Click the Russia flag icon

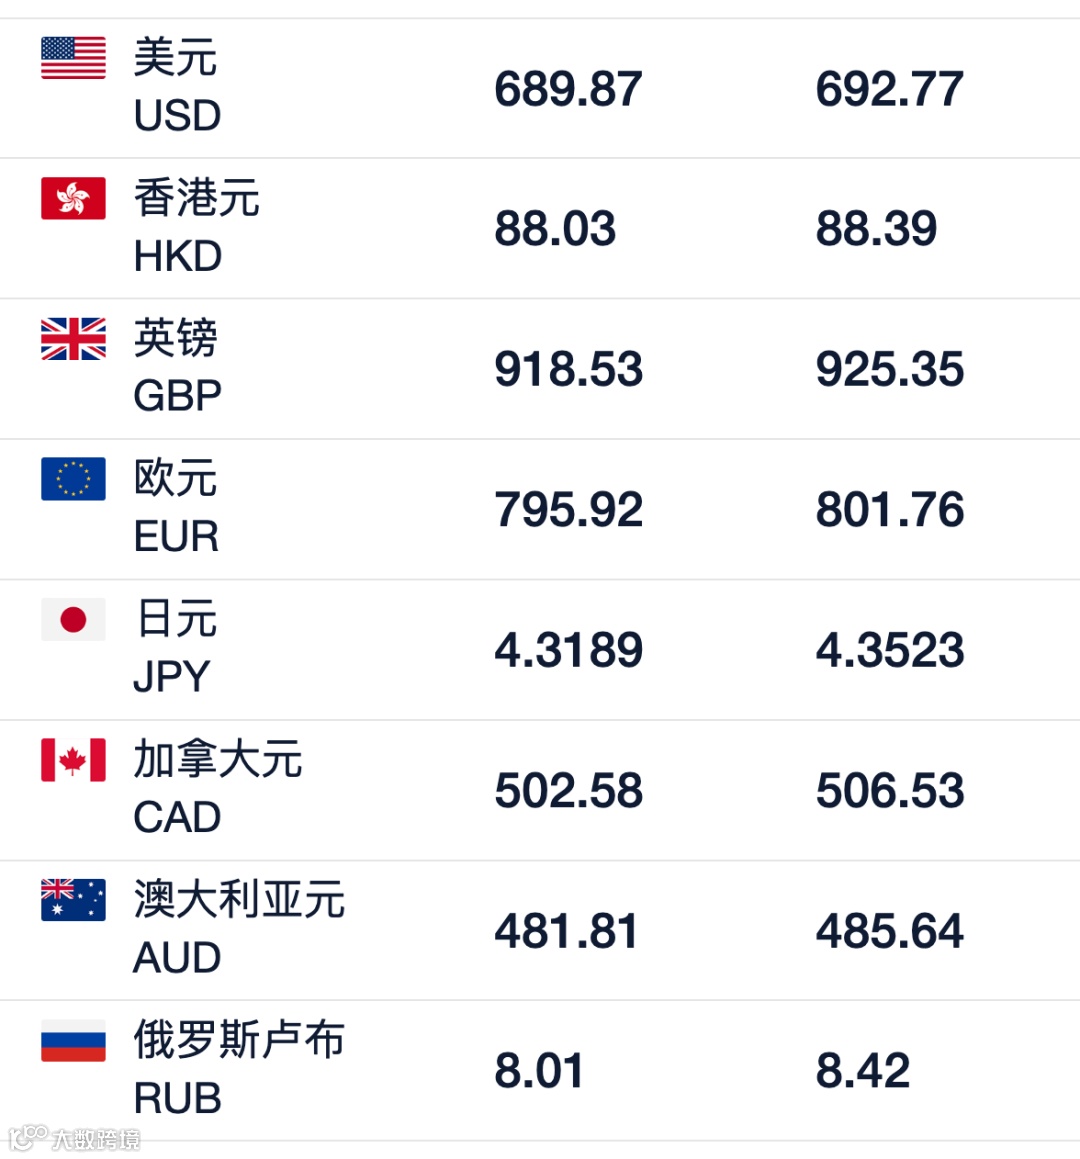point(73,1040)
